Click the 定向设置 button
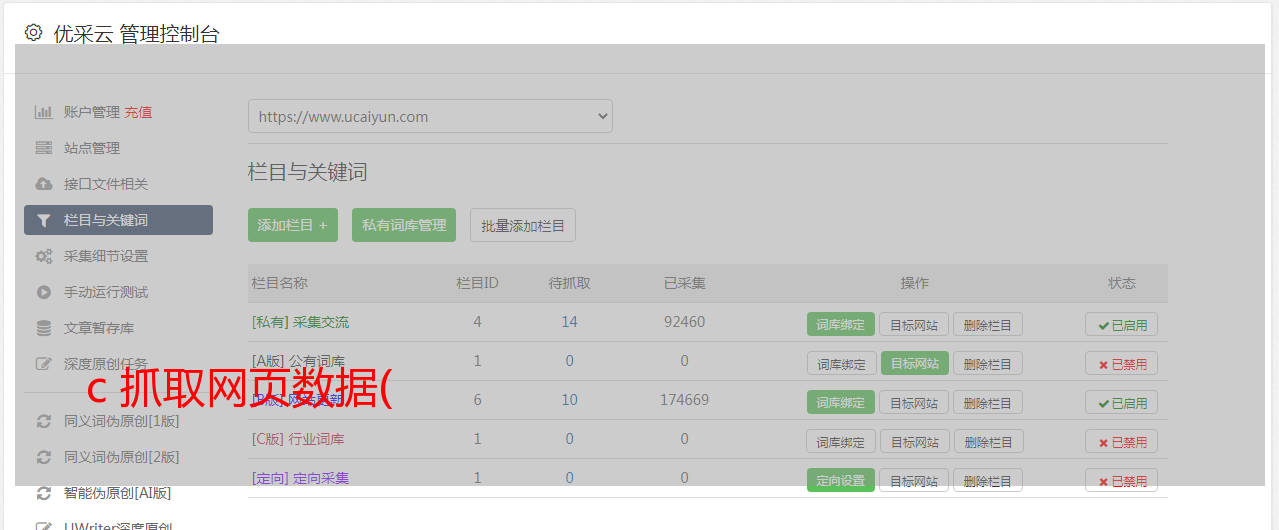This screenshot has height=530, width=1279. (x=841, y=480)
